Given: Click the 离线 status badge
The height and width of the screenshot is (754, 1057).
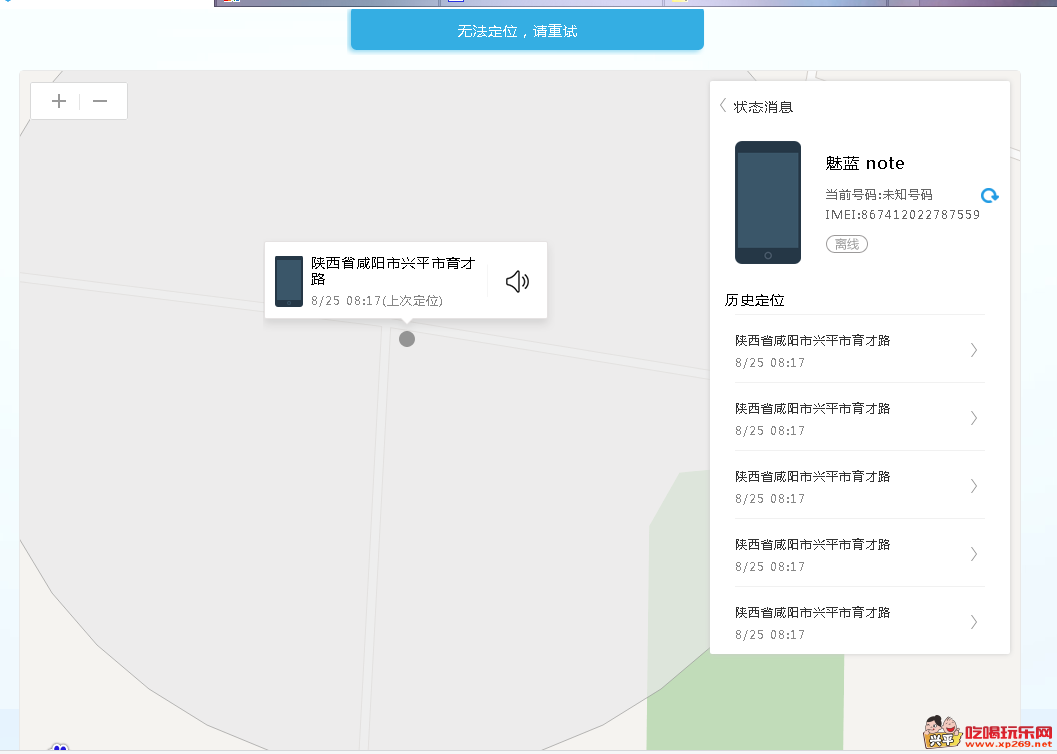Looking at the screenshot, I should point(847,244).
